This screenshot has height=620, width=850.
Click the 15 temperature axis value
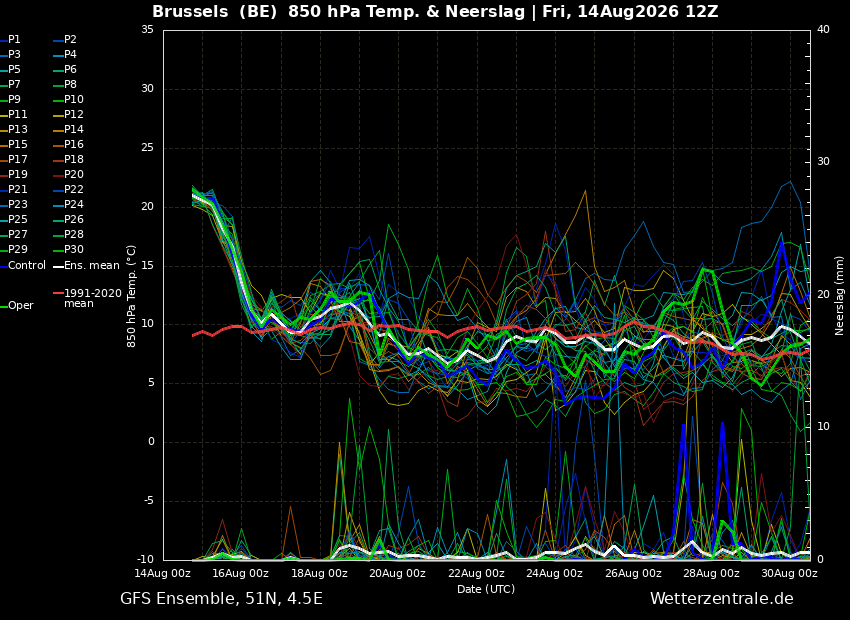tap(147, 266)
